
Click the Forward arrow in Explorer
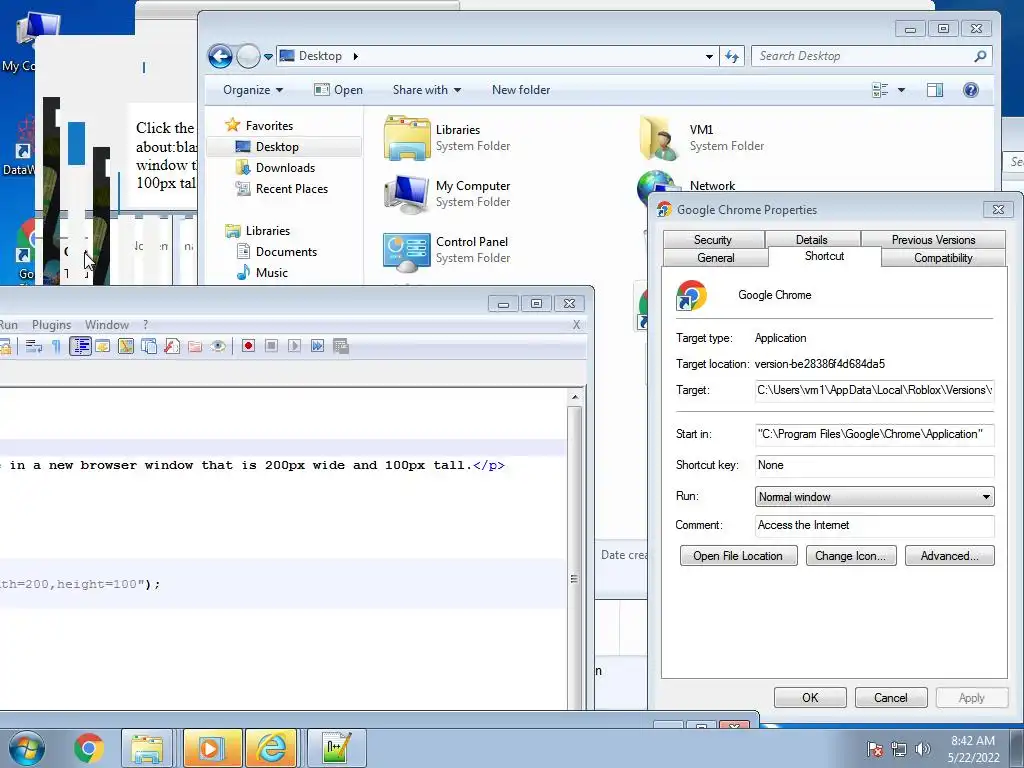point(248,56)
